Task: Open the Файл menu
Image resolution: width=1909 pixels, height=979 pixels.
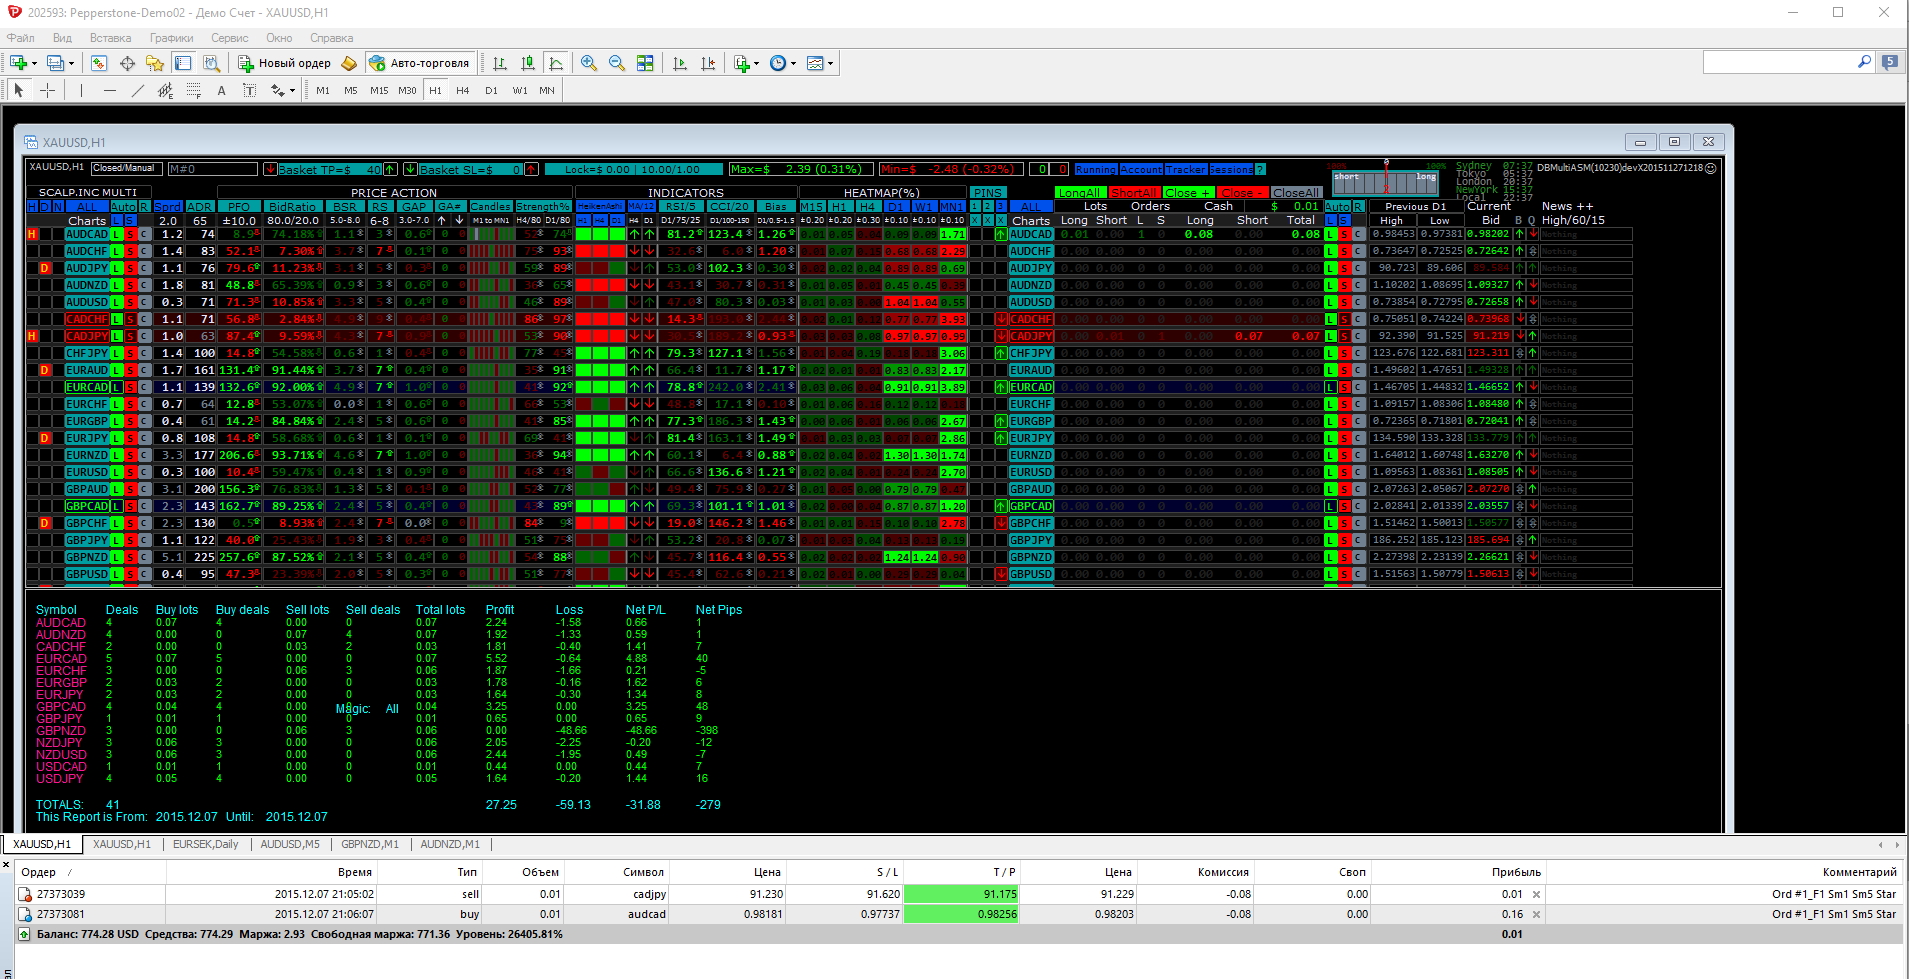Action: click(x=21, y=38)
